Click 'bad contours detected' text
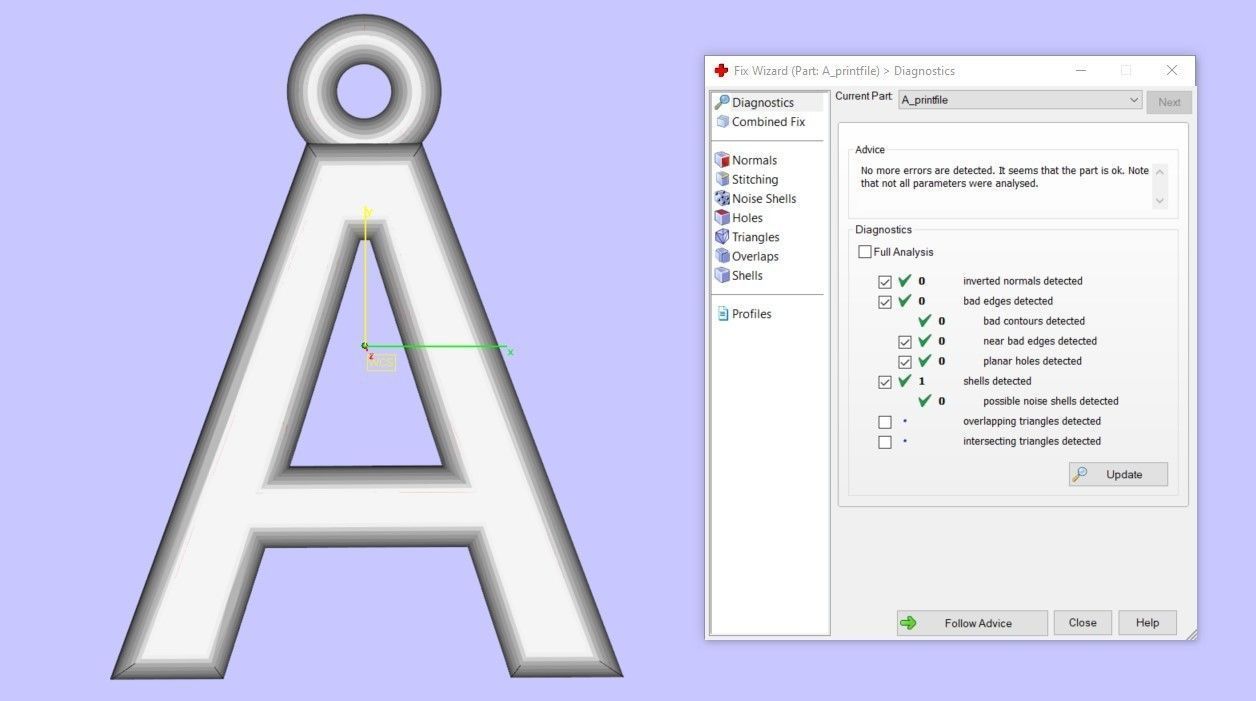The height and width of the screenshot is (701, 1256). tap(1034, 321)
